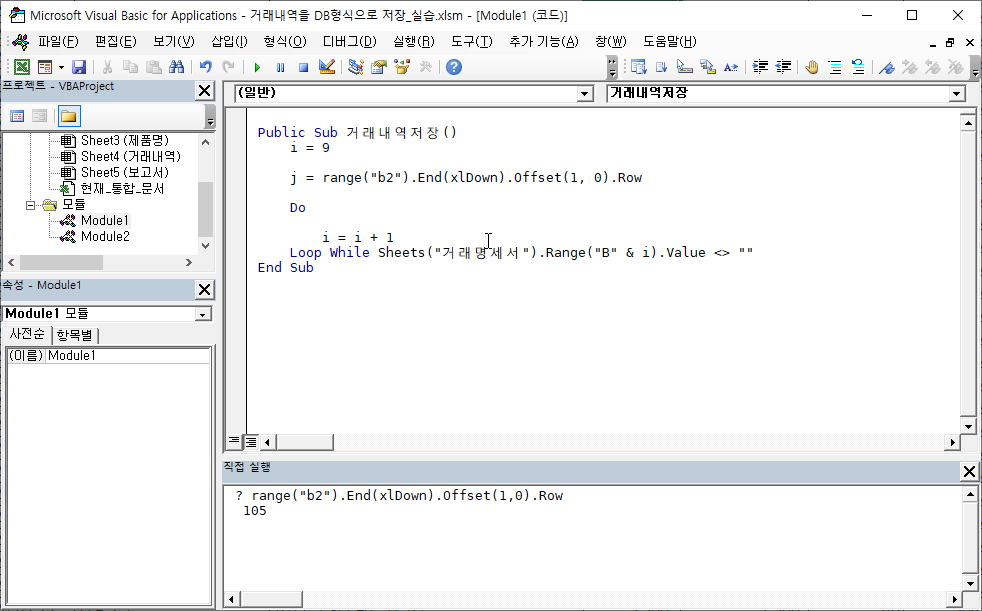This screenshot has width=982, height=611.
Task: Click the View Microsoft Excel icon
Action: coord(22,67)
